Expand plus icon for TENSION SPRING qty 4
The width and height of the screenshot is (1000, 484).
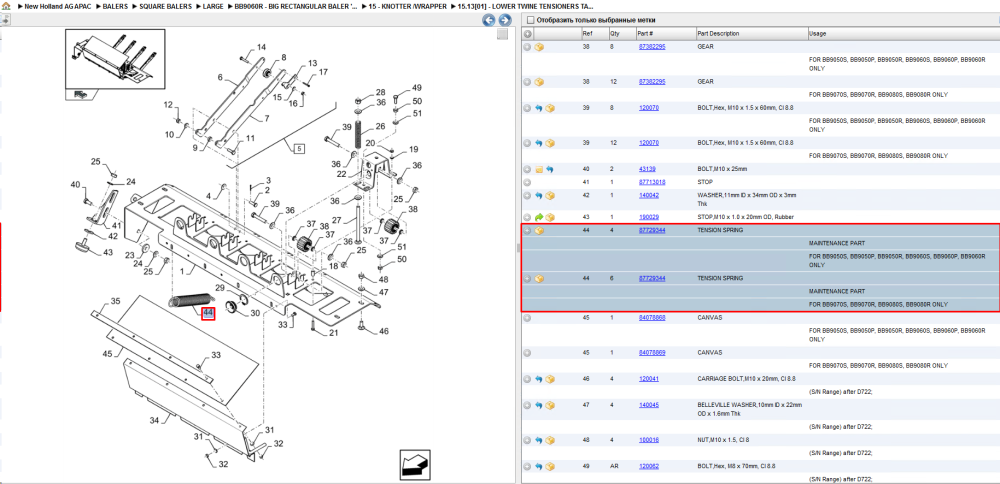tap(527, 231)
